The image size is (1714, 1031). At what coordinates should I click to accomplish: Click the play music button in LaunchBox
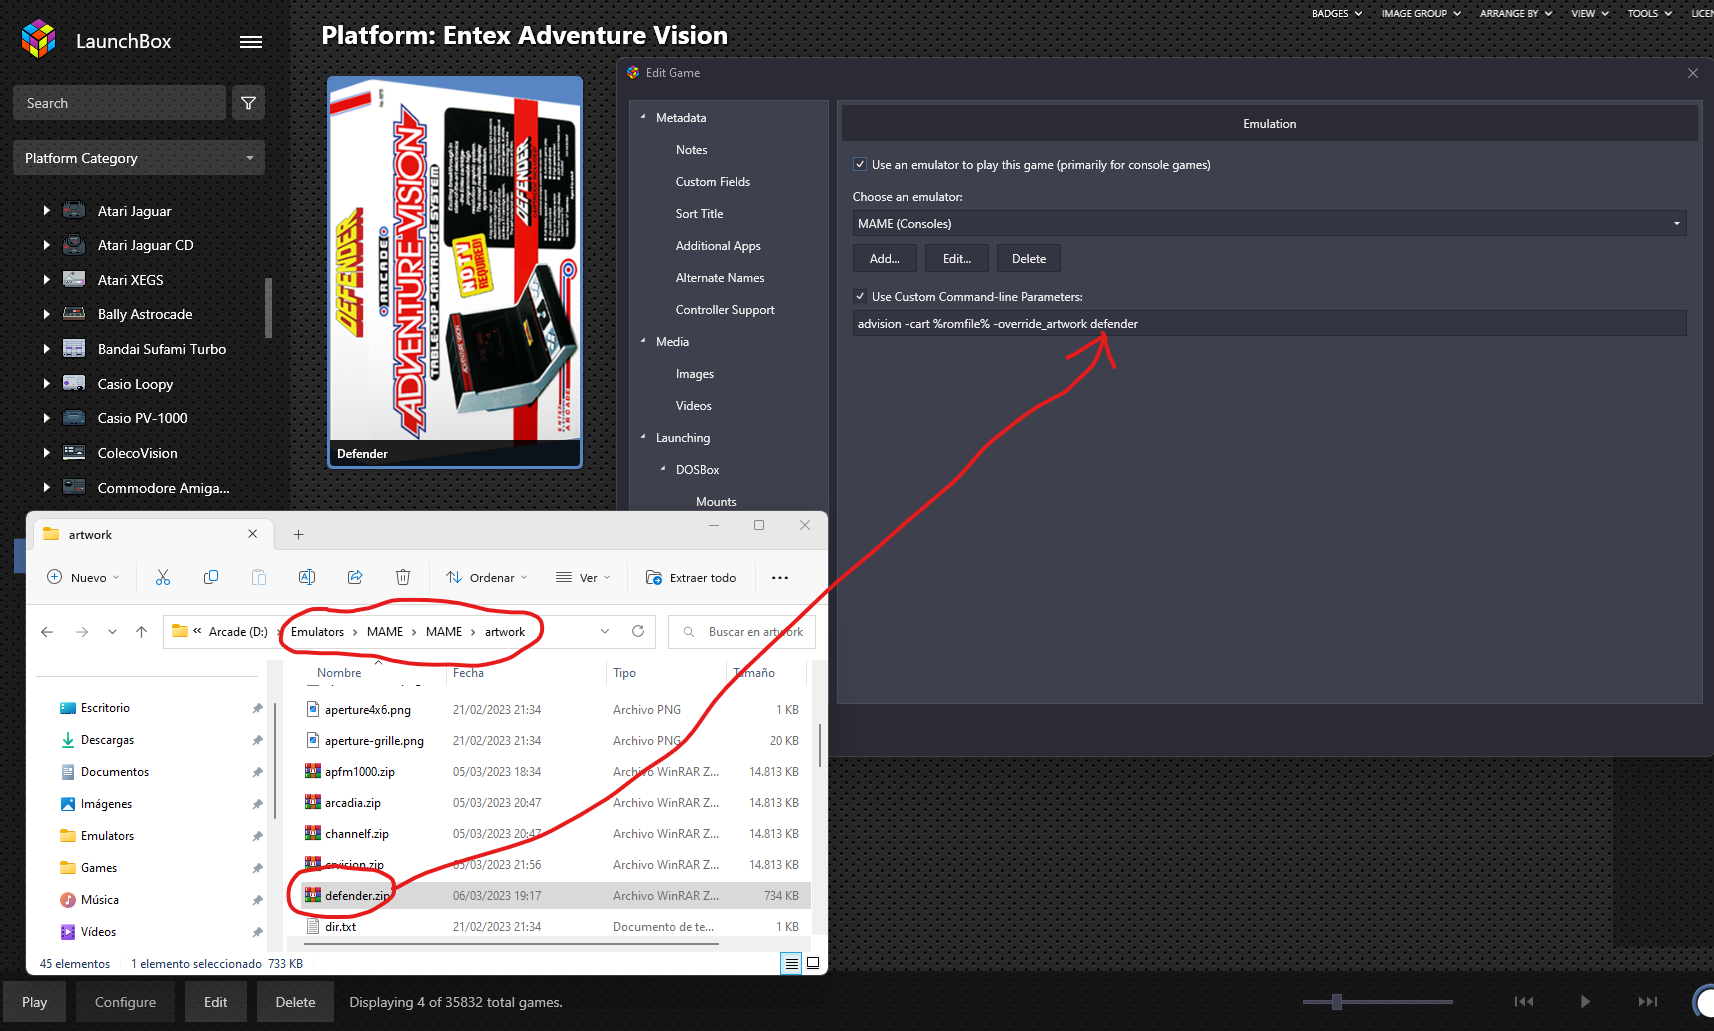[1585, 1001]
